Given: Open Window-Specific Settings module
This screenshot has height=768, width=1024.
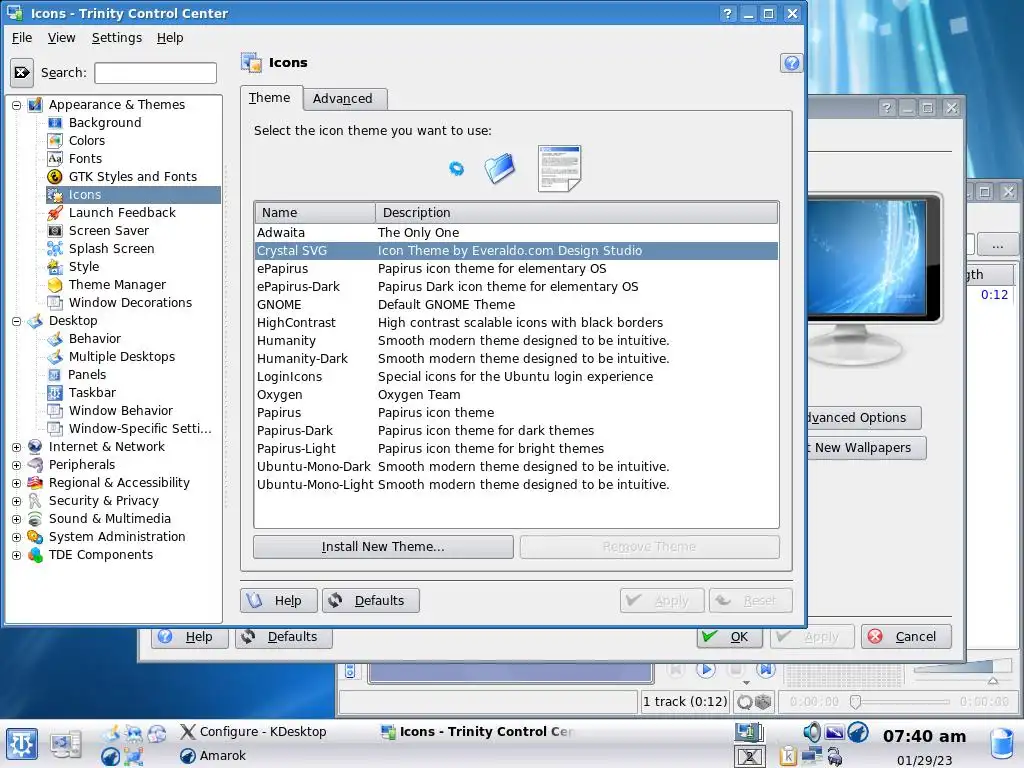Looking at the screenshot, I should (140, 428).
